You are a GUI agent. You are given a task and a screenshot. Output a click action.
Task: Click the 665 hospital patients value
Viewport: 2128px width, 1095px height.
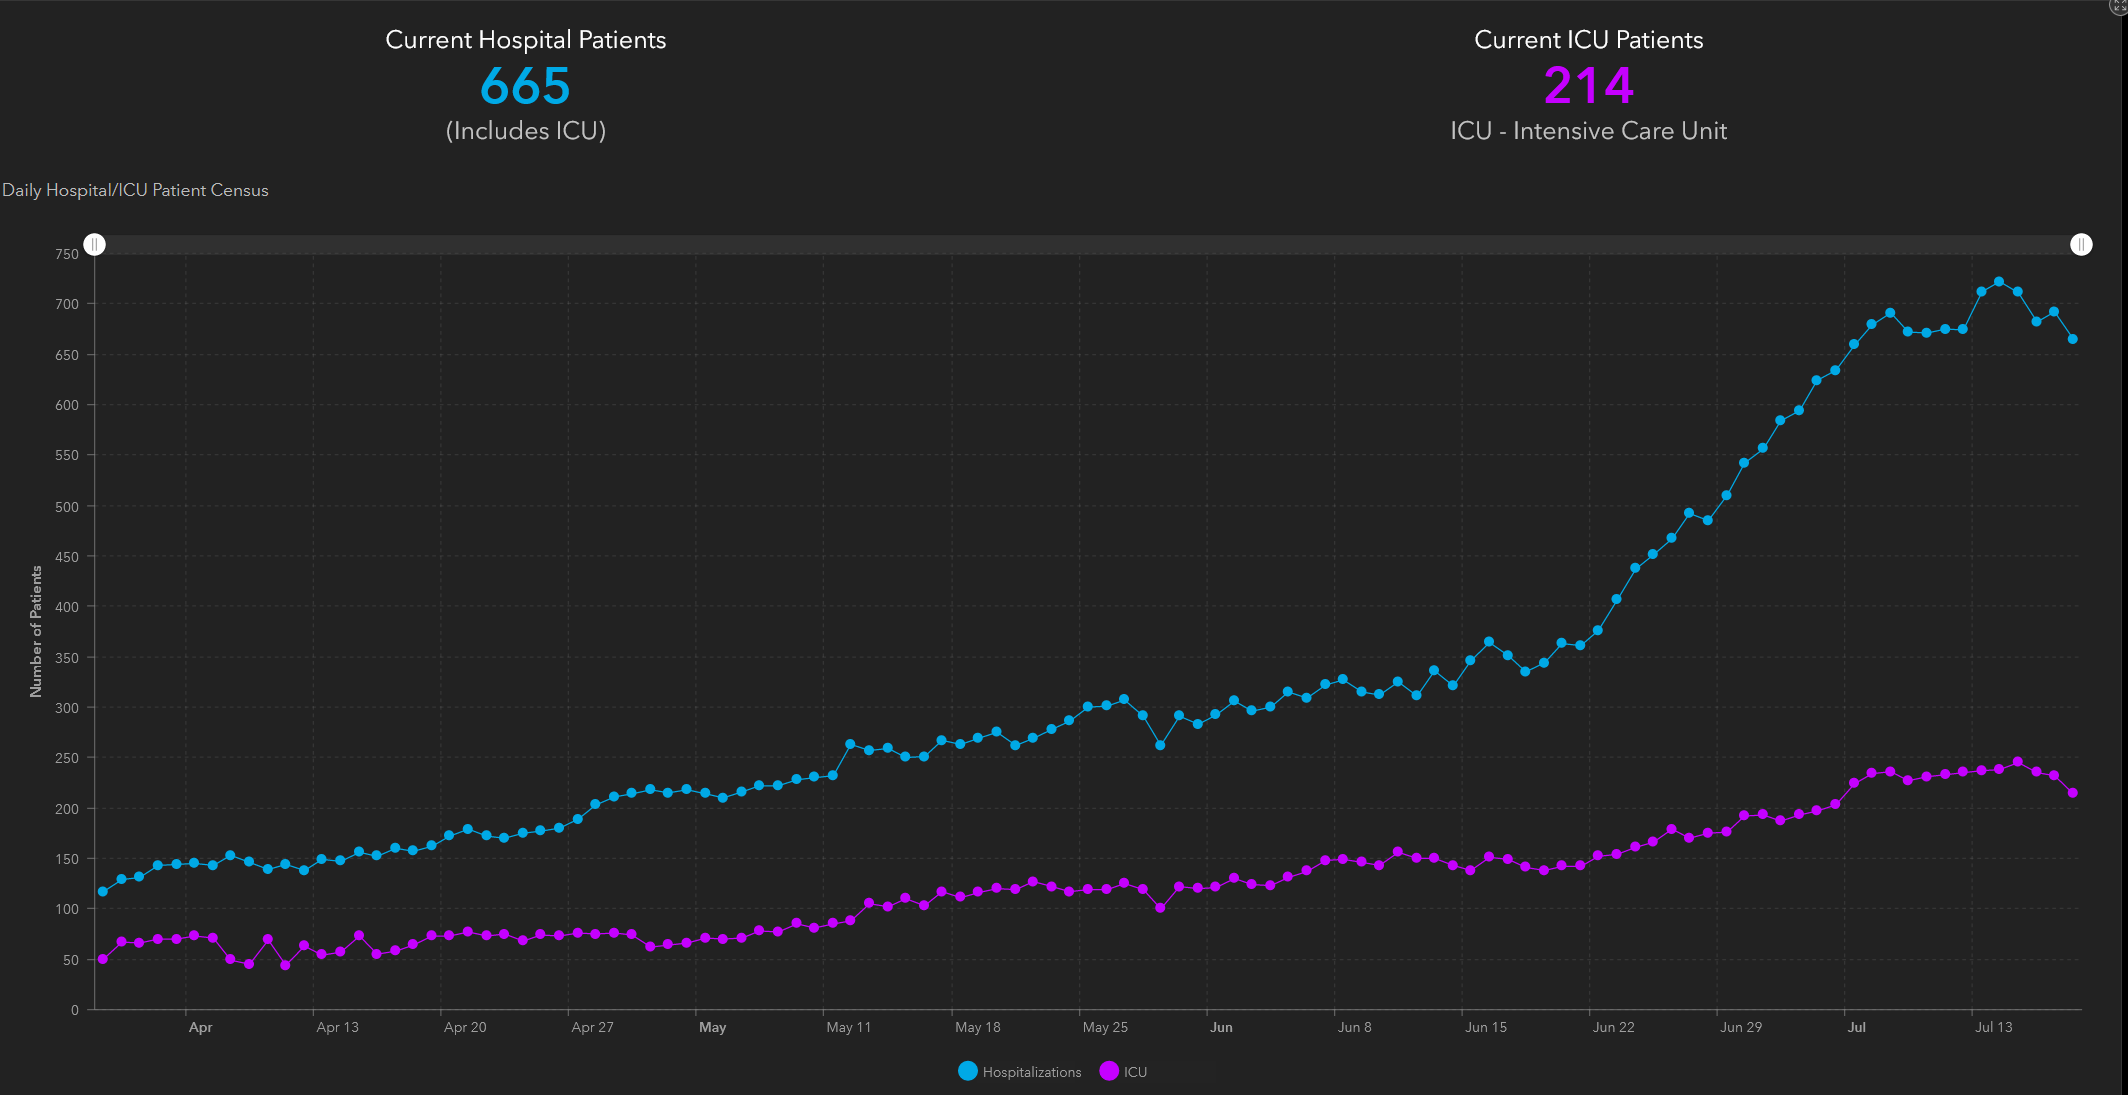[x=525, y=86]
